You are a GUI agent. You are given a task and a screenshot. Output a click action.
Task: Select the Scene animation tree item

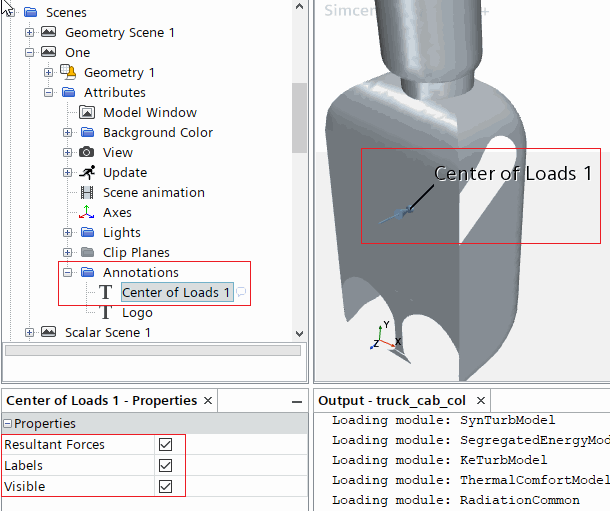[x=154, y=192]
